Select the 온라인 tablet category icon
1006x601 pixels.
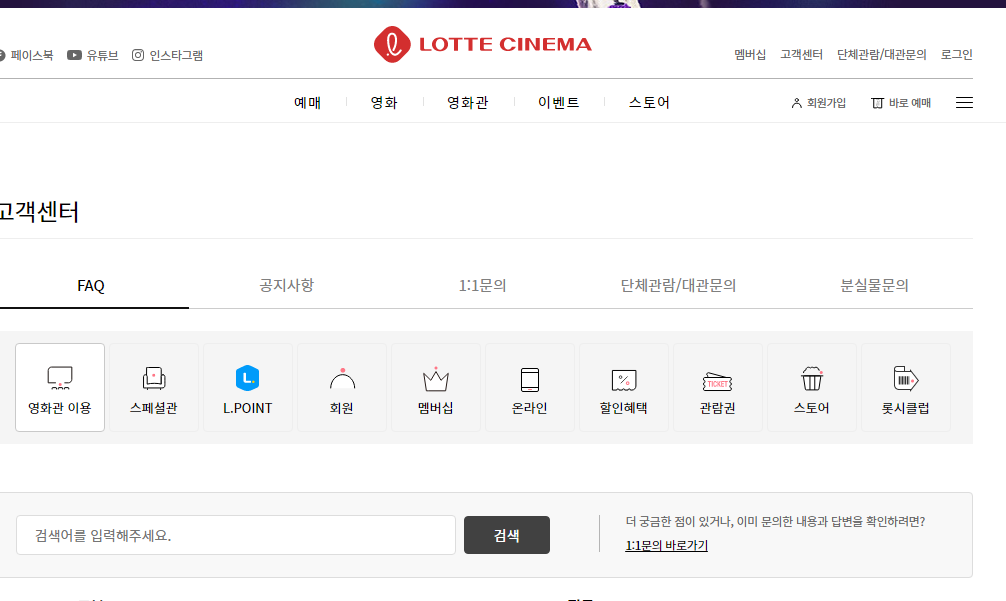[530, 387]
